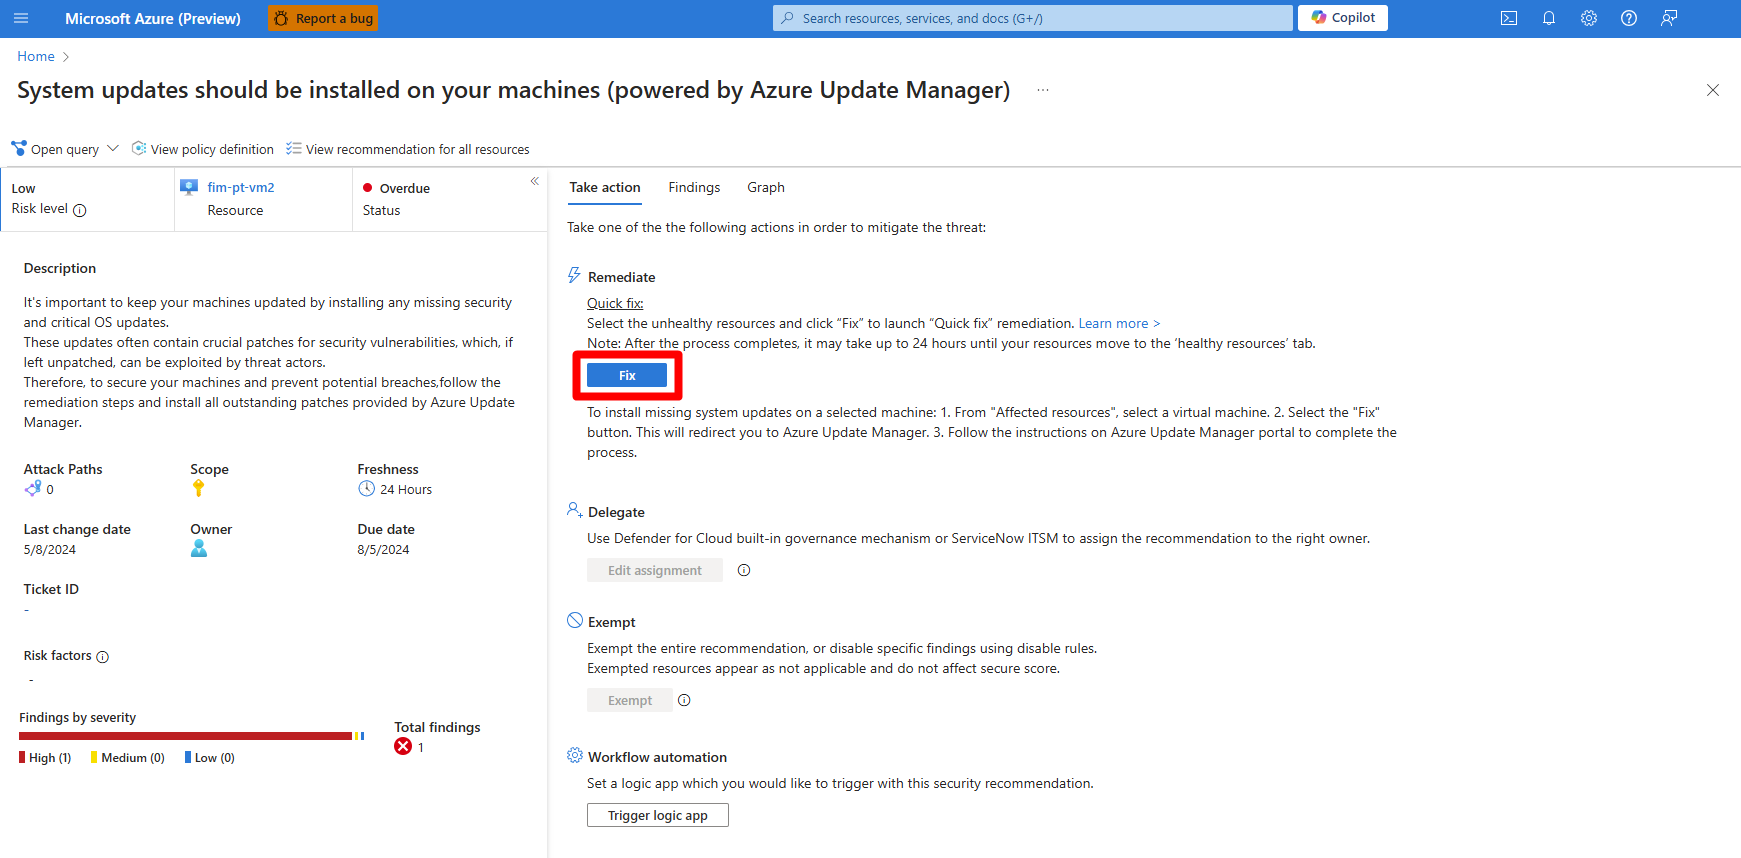Click the Medium (0) yellow legend swatch
Screen dimensions: 1741x858
[x=94, y=757]
